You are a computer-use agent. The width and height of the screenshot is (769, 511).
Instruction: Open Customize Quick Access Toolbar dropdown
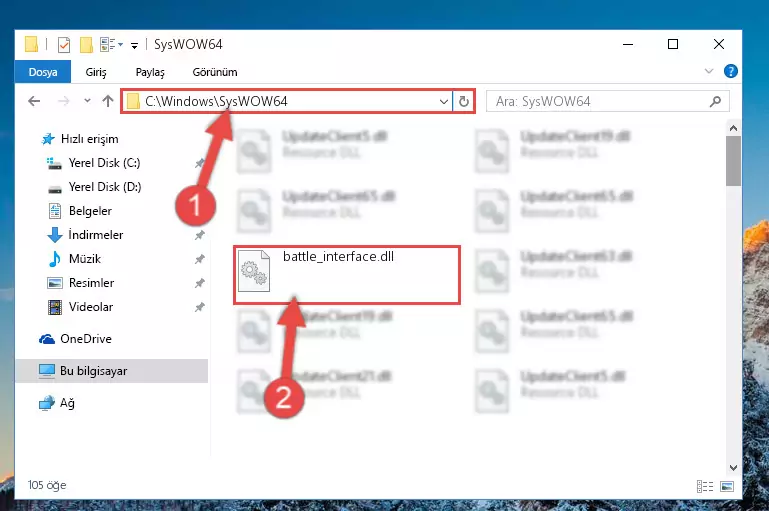coord(134,46)
